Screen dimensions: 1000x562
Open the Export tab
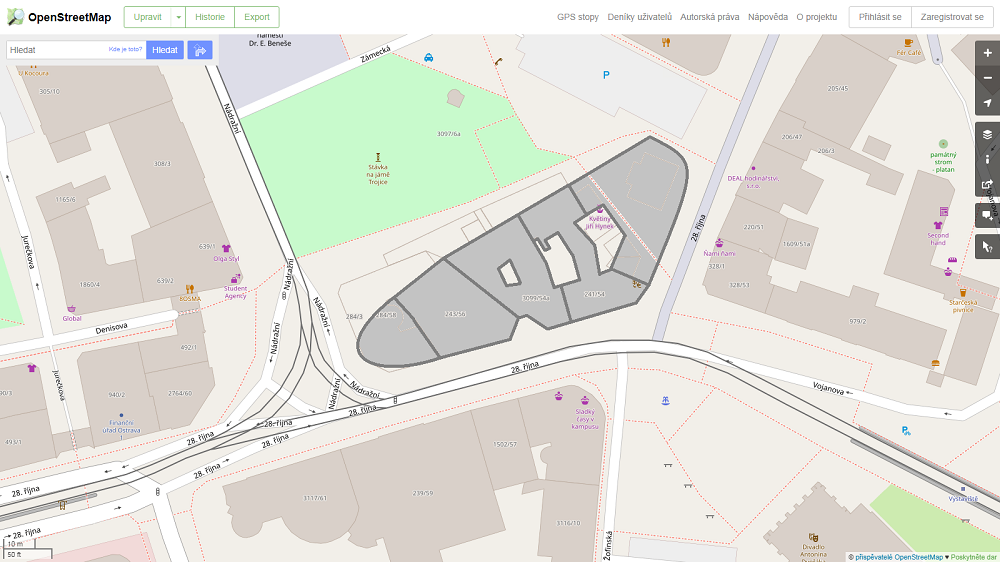click(257, 17)
